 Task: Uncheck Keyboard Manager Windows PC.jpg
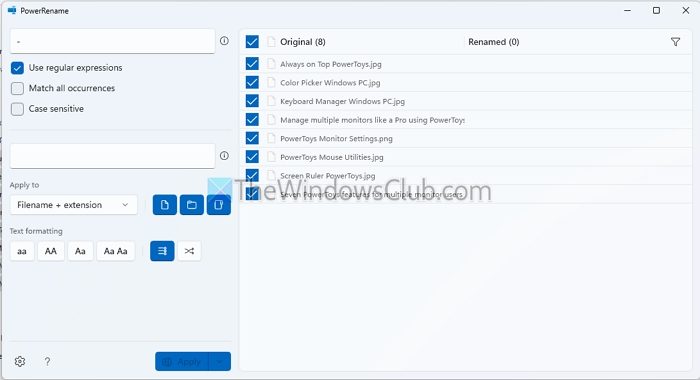click(x=252, y=101)
